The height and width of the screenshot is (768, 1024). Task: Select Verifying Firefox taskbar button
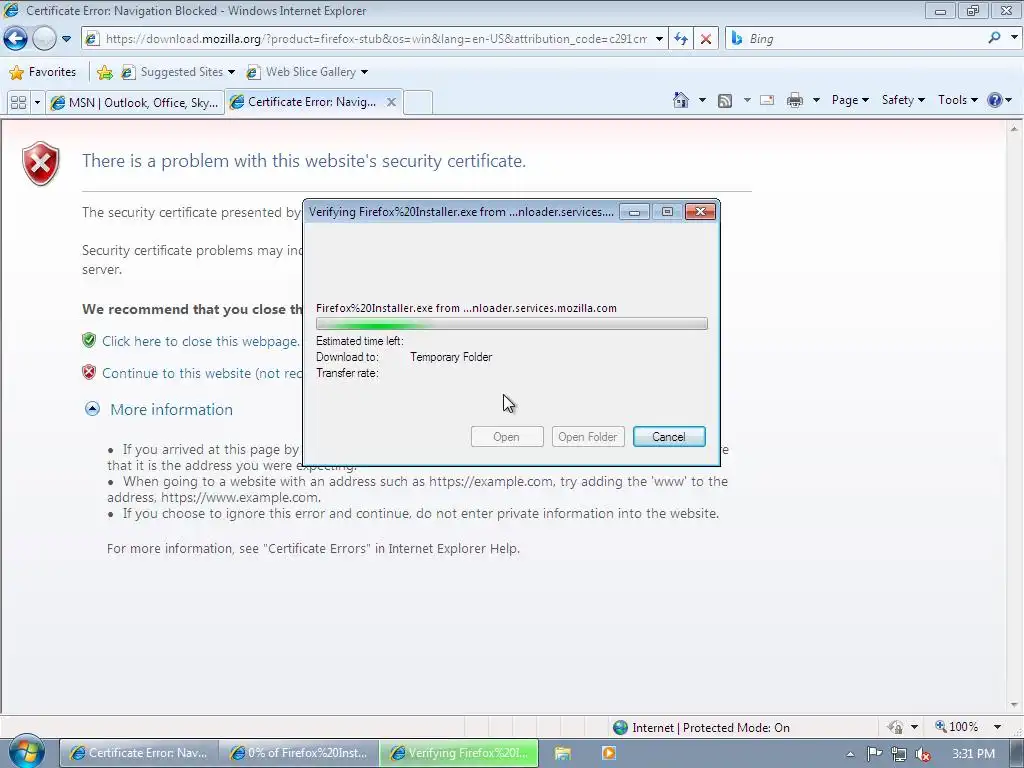[x=458, y=753]
